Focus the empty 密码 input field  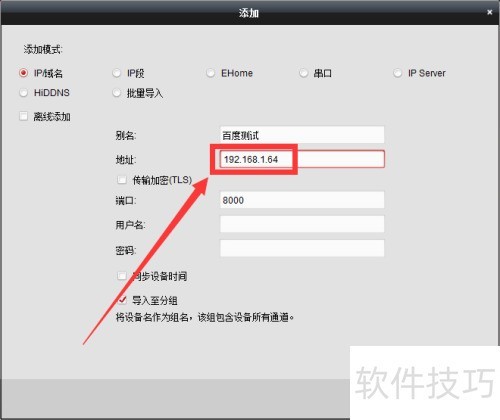pos(302,248)
